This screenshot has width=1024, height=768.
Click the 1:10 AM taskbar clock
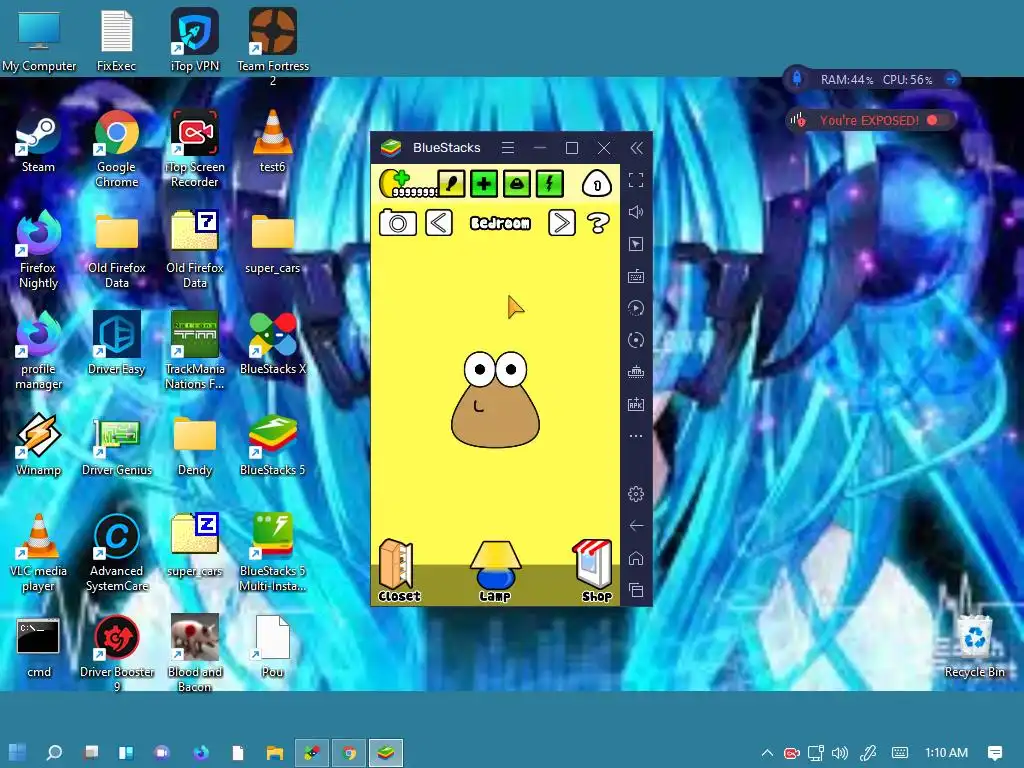(946, 753)
